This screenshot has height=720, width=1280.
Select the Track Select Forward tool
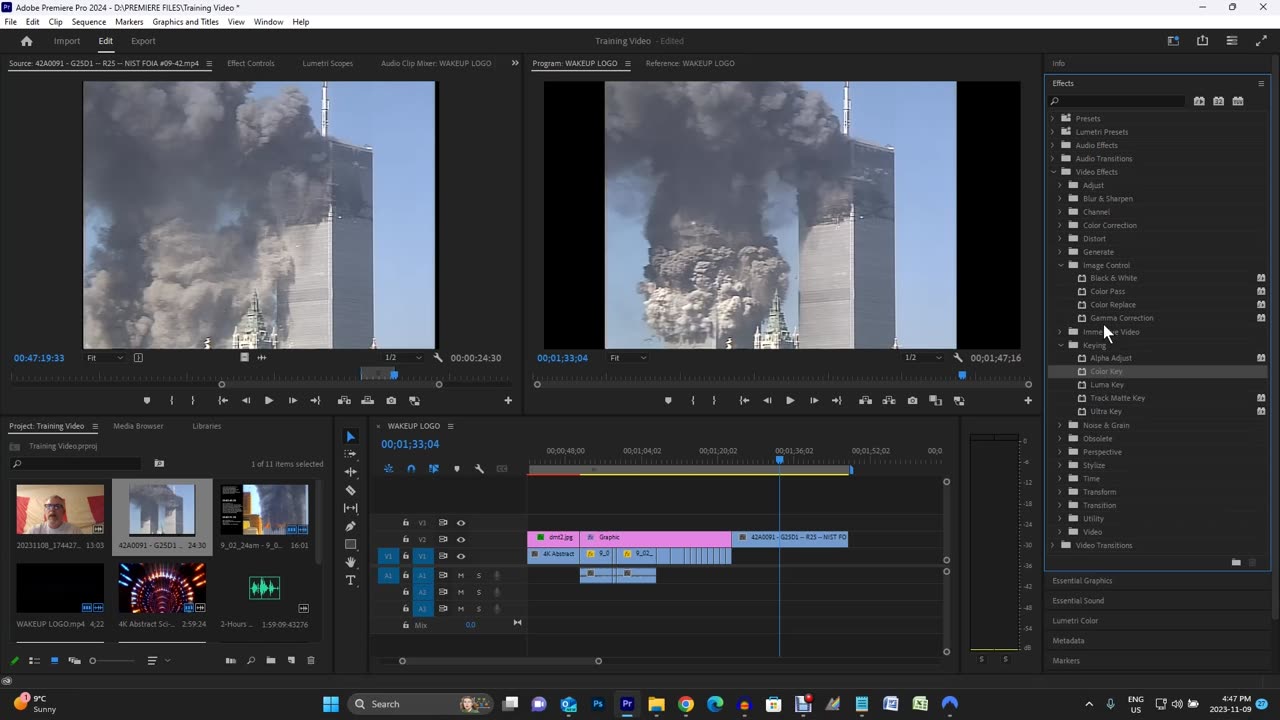(350, 454)
